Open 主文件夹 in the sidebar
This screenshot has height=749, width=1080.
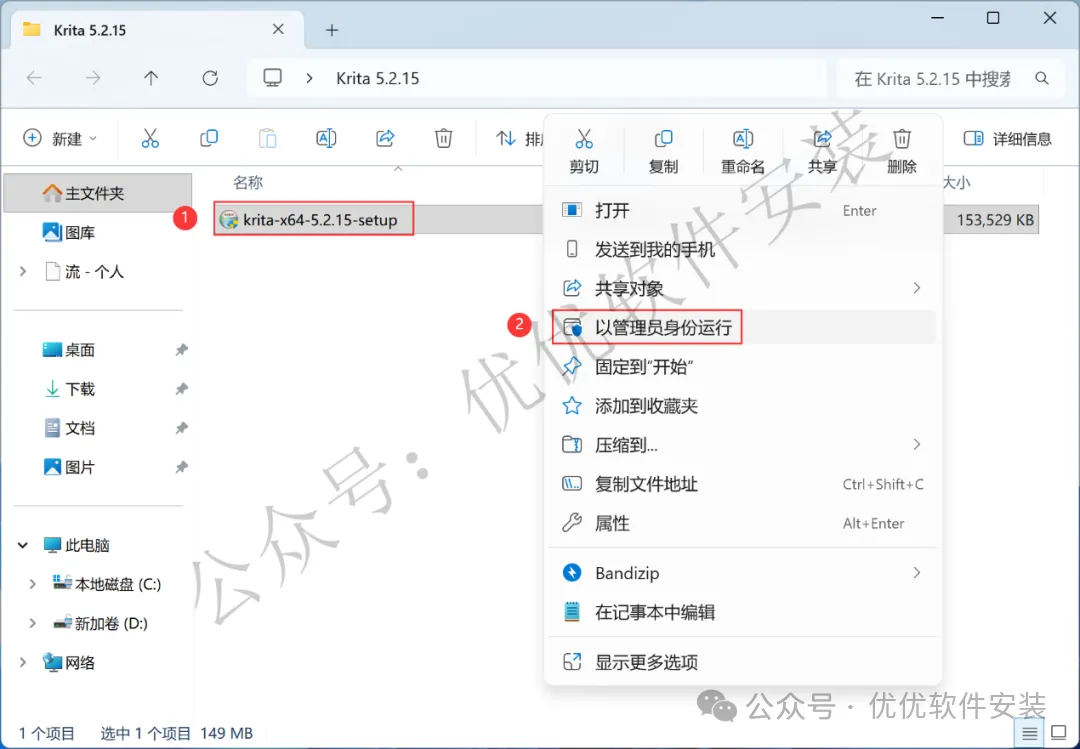97,193
